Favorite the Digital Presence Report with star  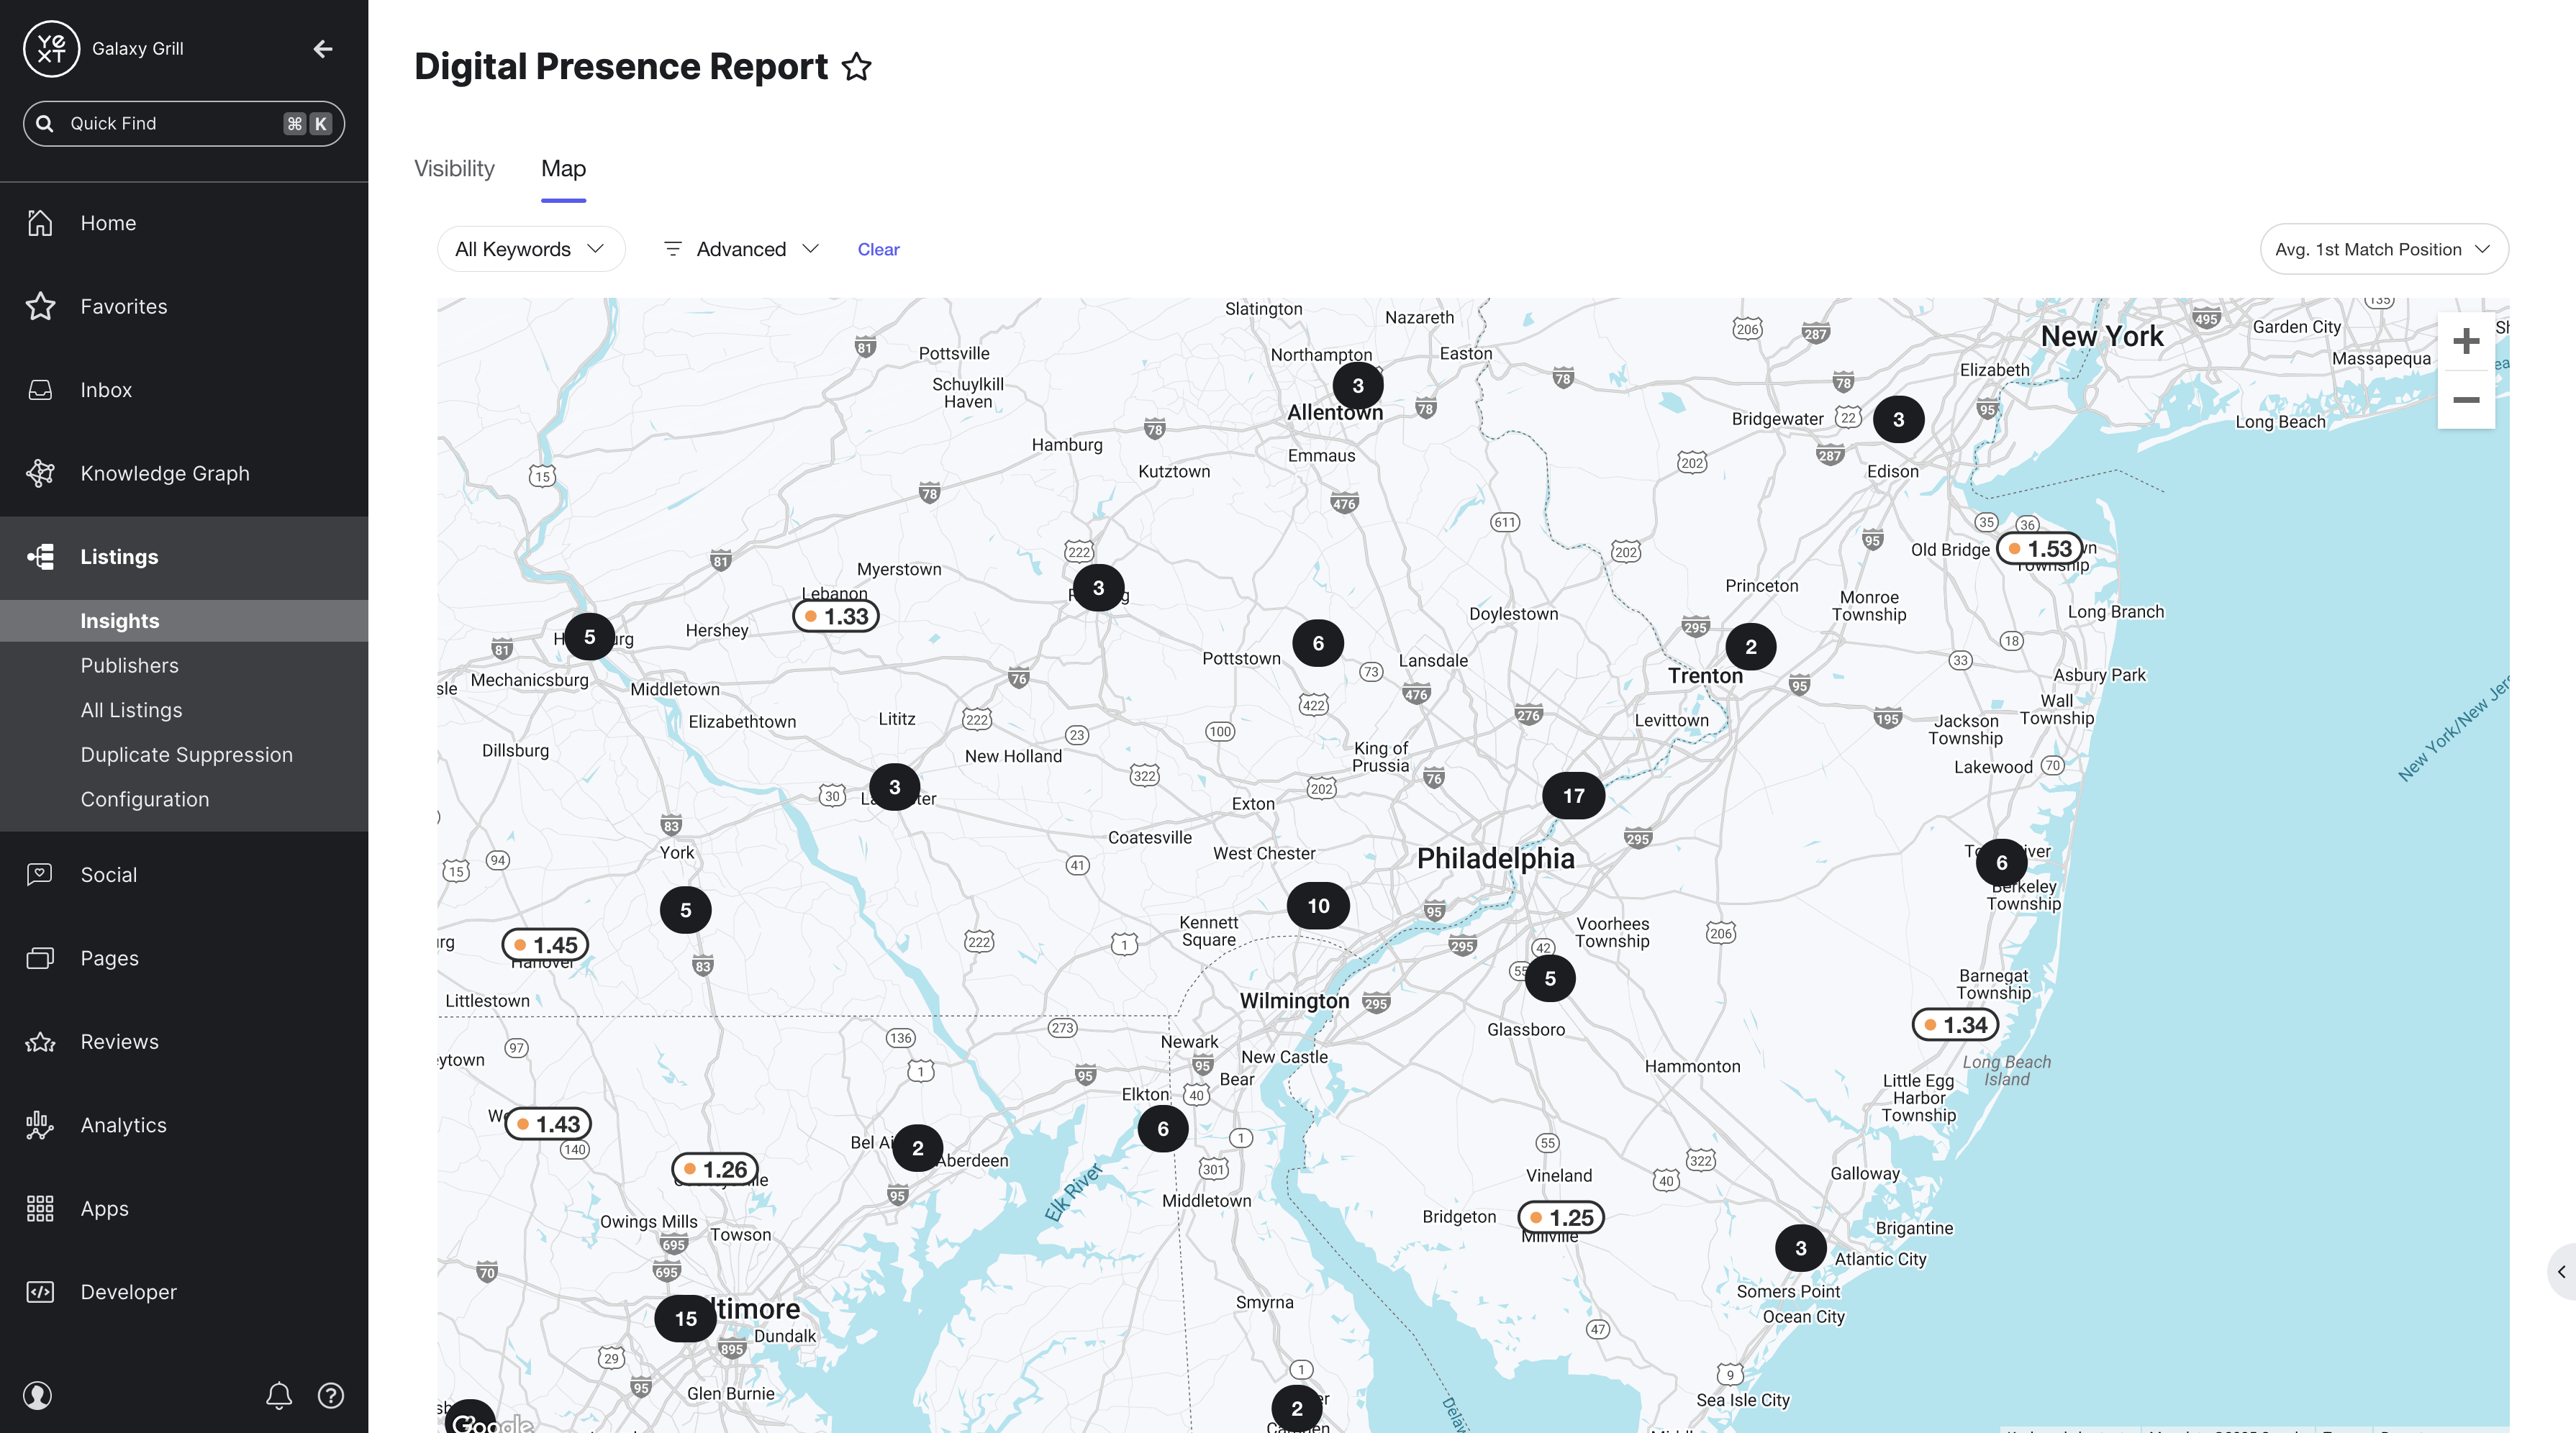coord(856,67)
